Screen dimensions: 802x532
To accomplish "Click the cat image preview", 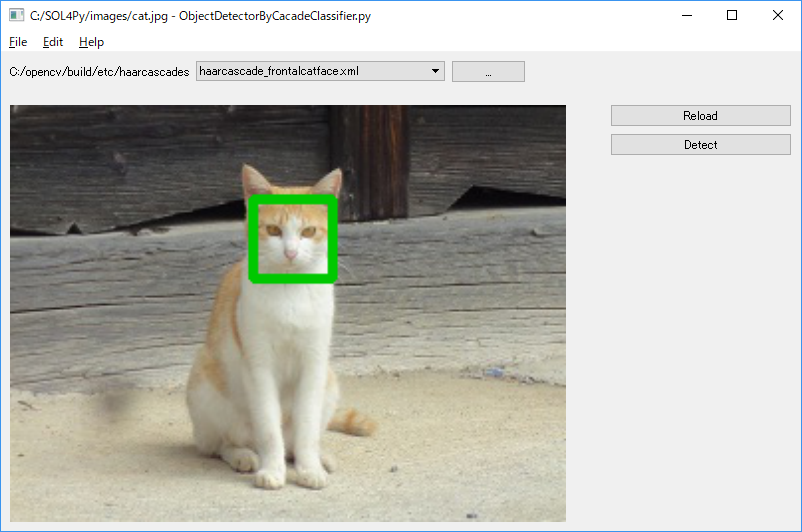I will (288, 314).
